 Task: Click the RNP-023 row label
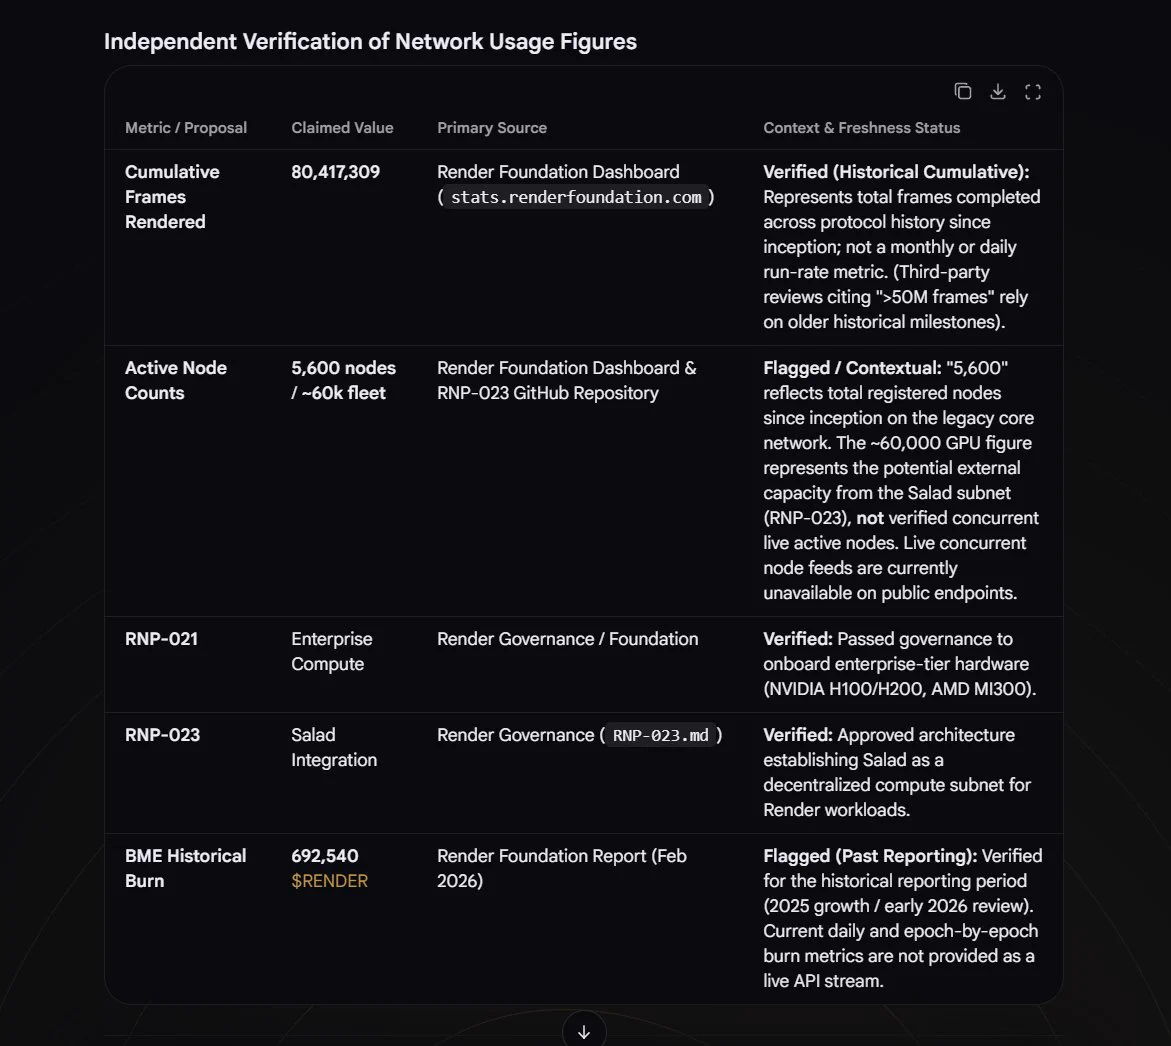[162, 735]
